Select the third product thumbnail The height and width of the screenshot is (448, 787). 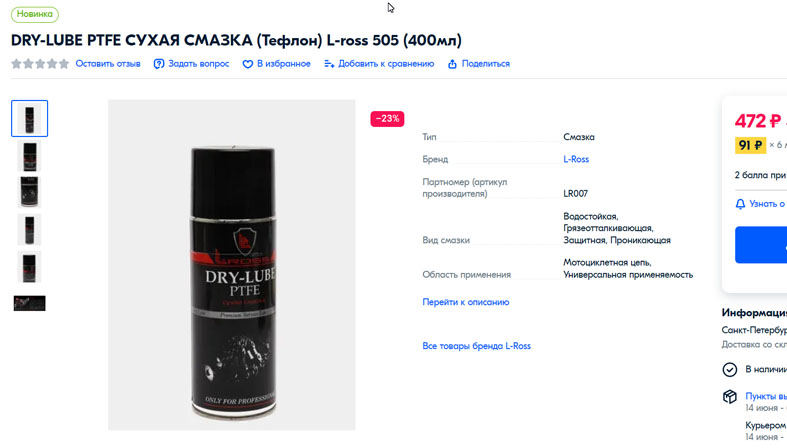click(29, 192)
